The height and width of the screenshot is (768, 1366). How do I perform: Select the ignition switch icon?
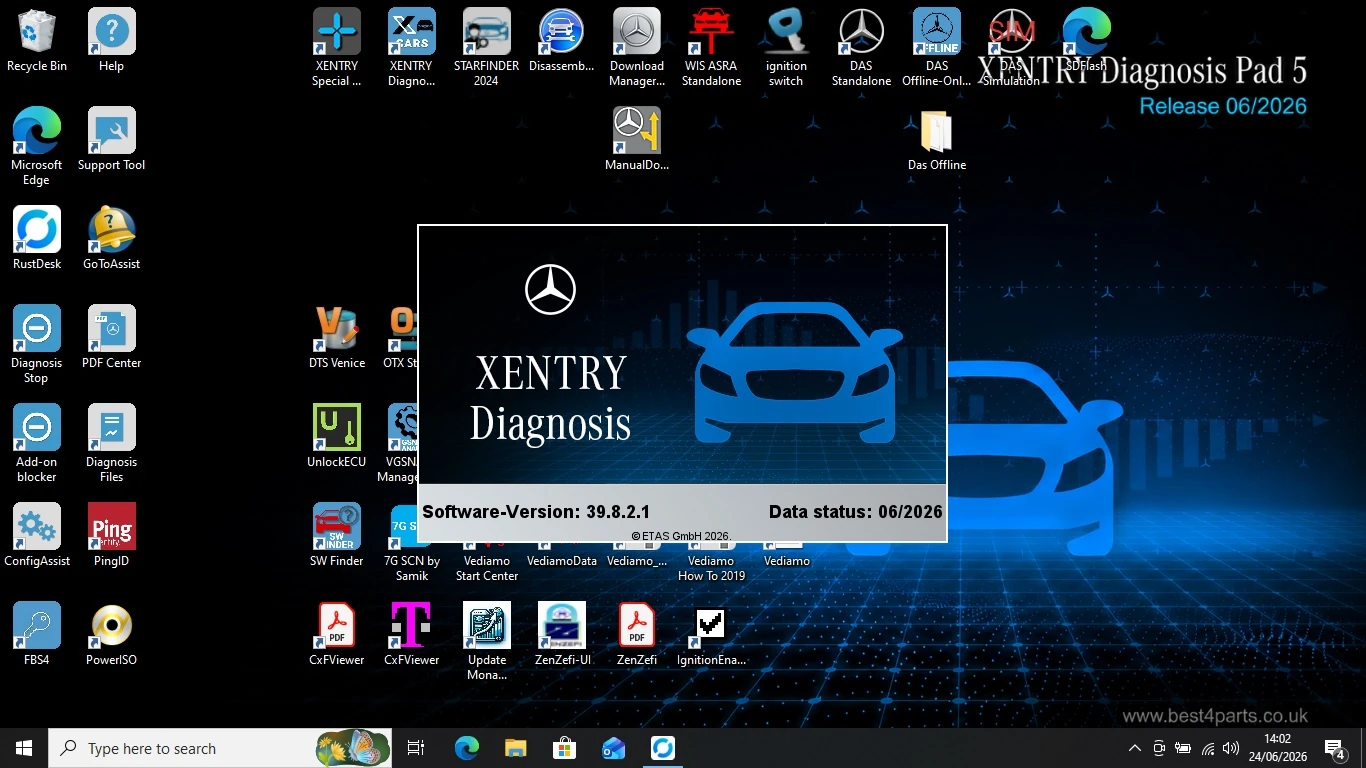tap(787, 48)
